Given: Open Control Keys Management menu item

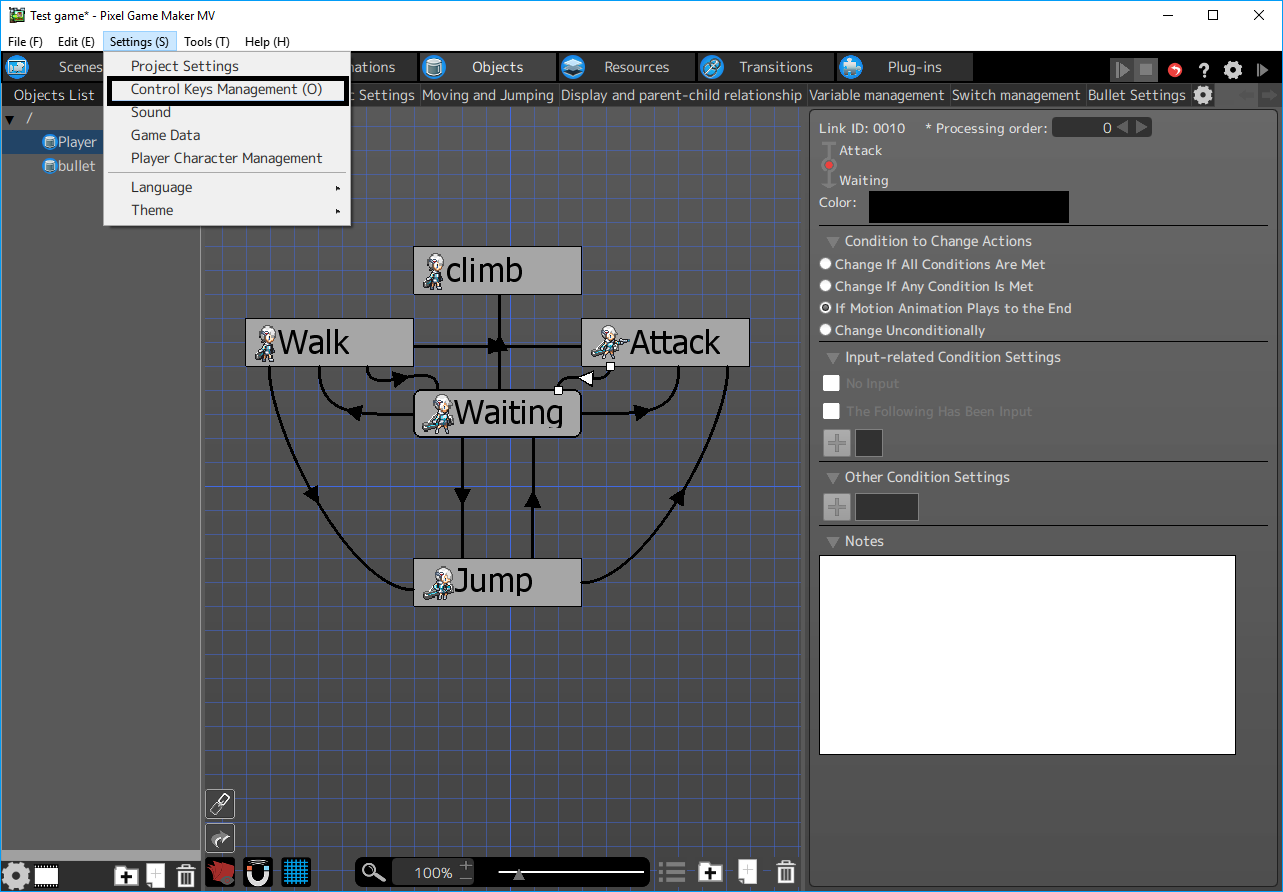Looking at the screenshot, I should click(227, 89).
